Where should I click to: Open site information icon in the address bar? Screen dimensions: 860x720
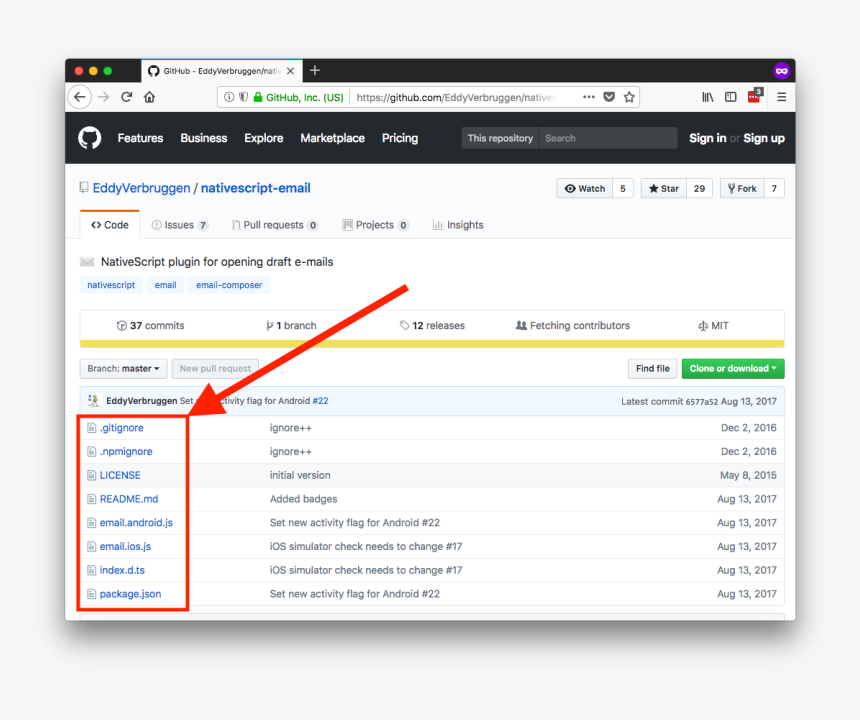[229, 97]
